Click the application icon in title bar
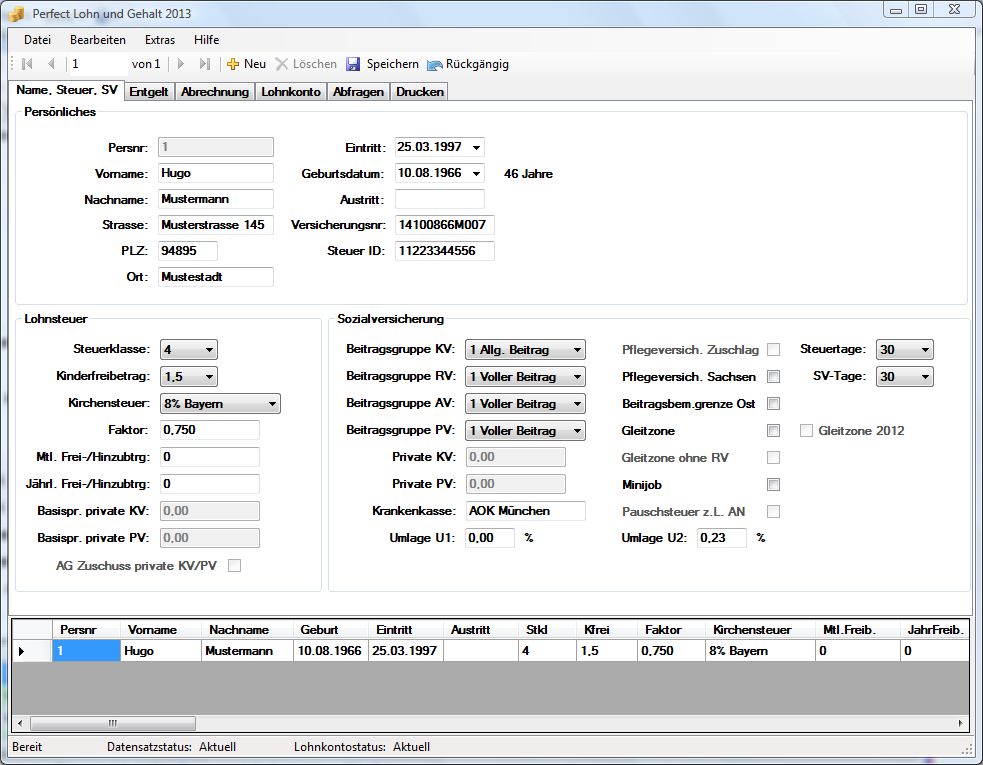 click(x=17, y=13)
